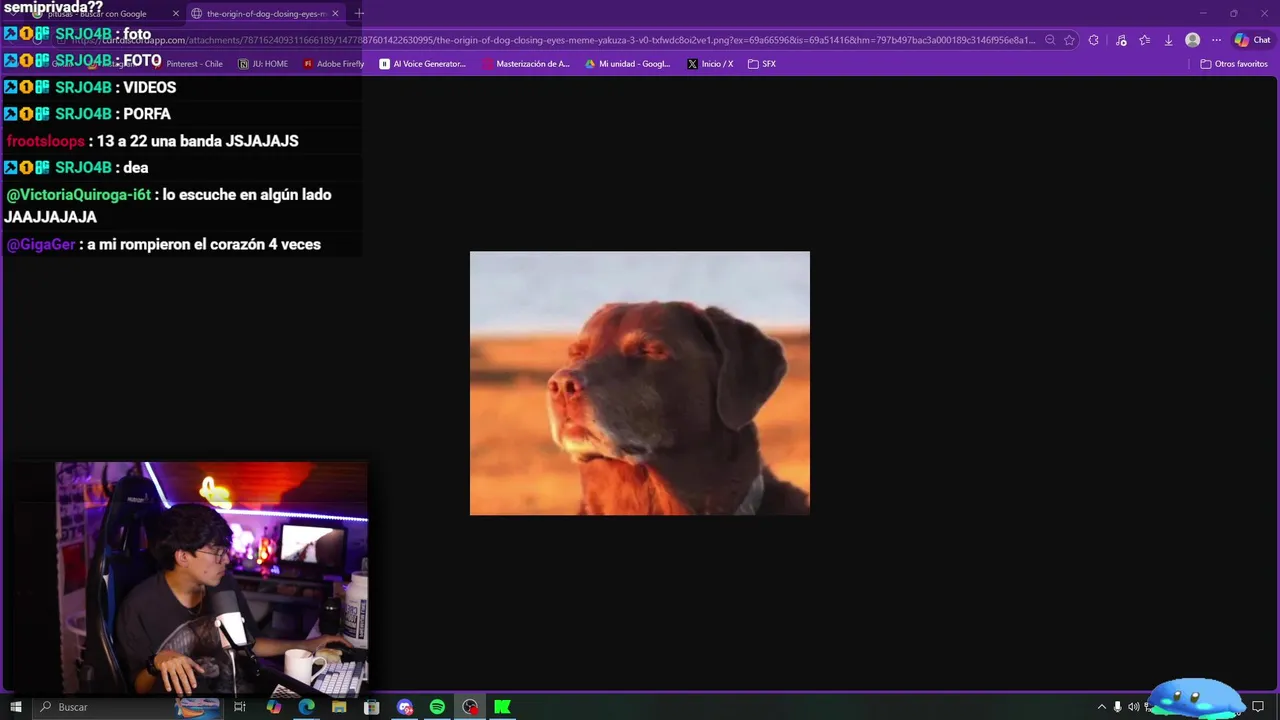Click the dog closing eyes image

coord(640,383)
